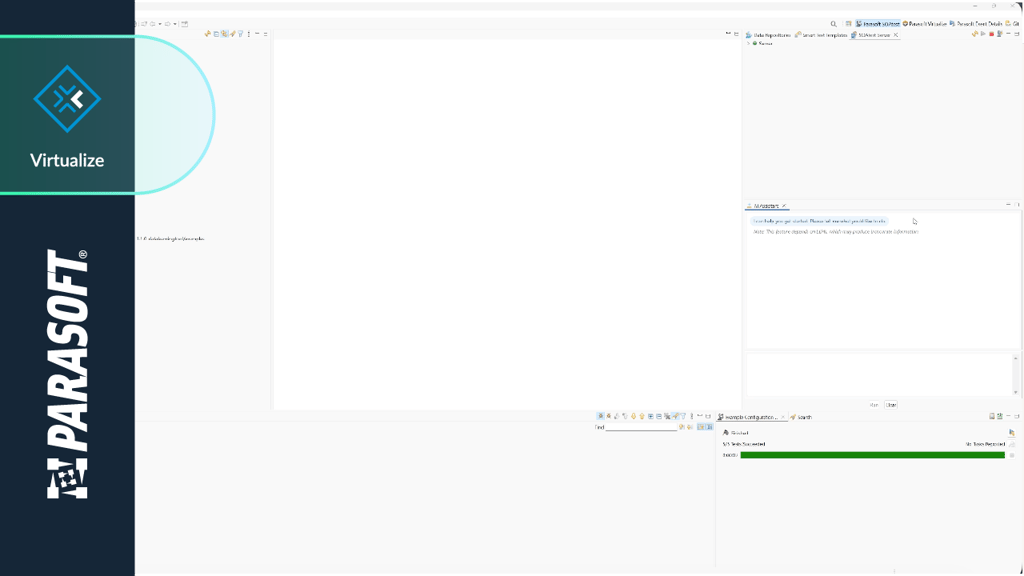Click the first icon at right of results tab bar
This screenshot has height=576, width=1024.
991,416
